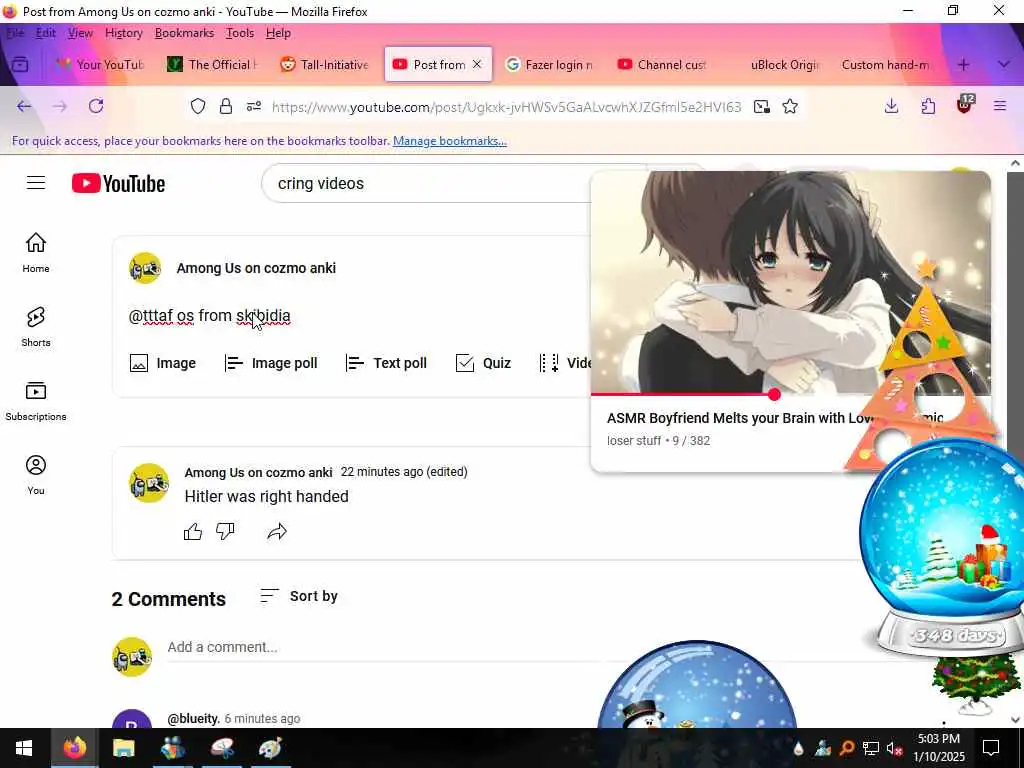Open the Firefox Downloads panel
This screenshot has width=1024, height=768.
pos(891,106)
